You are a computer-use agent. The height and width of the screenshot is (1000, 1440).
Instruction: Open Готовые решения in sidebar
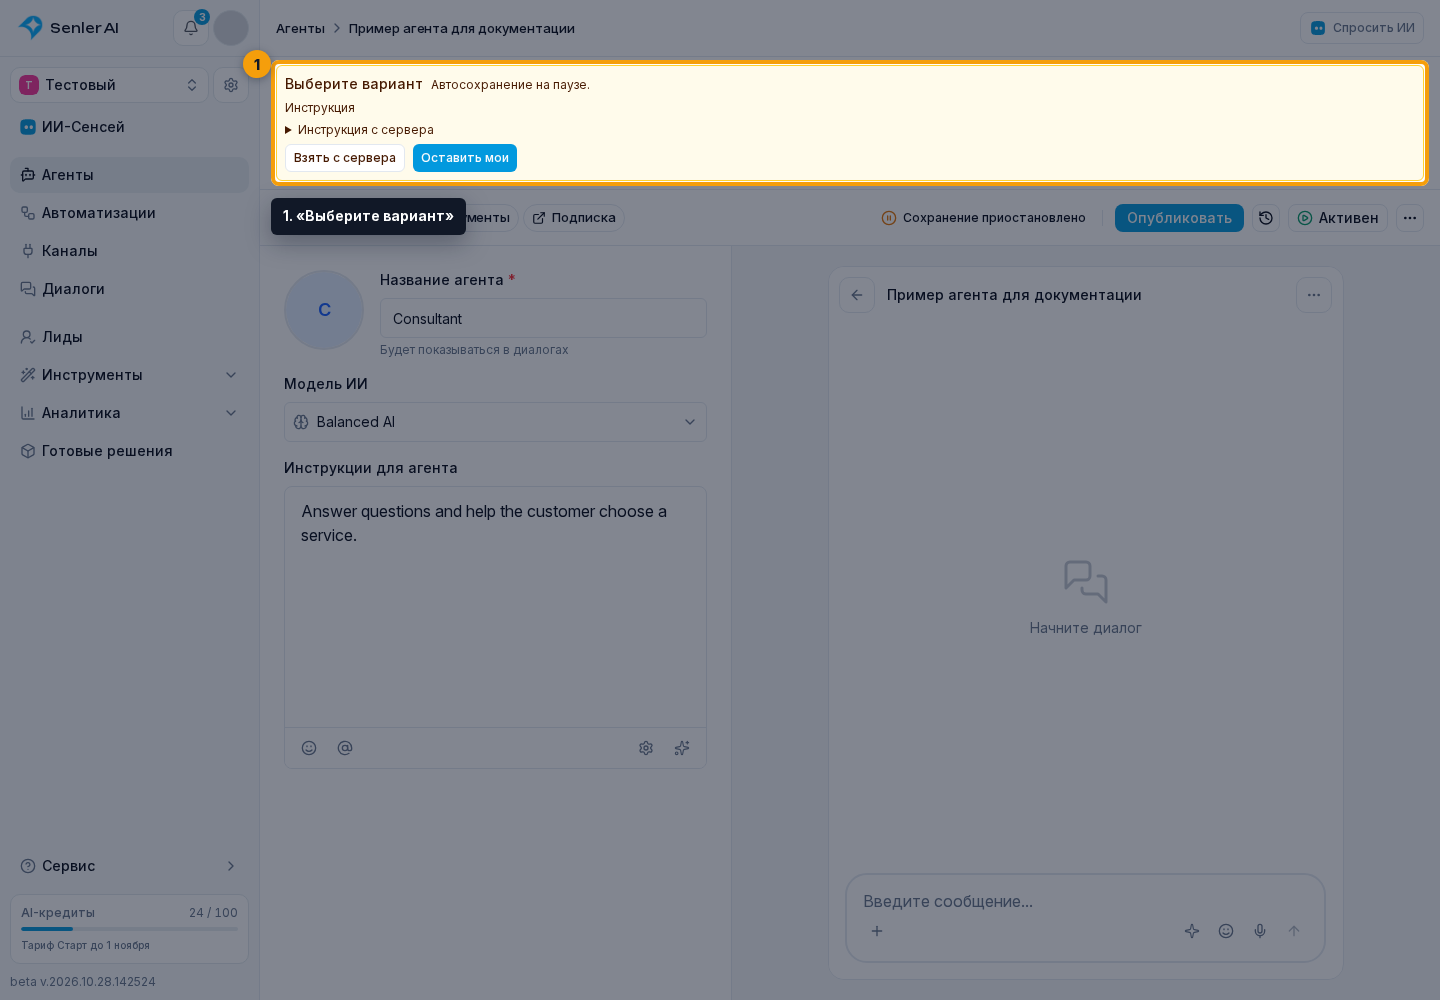(129, 451)
